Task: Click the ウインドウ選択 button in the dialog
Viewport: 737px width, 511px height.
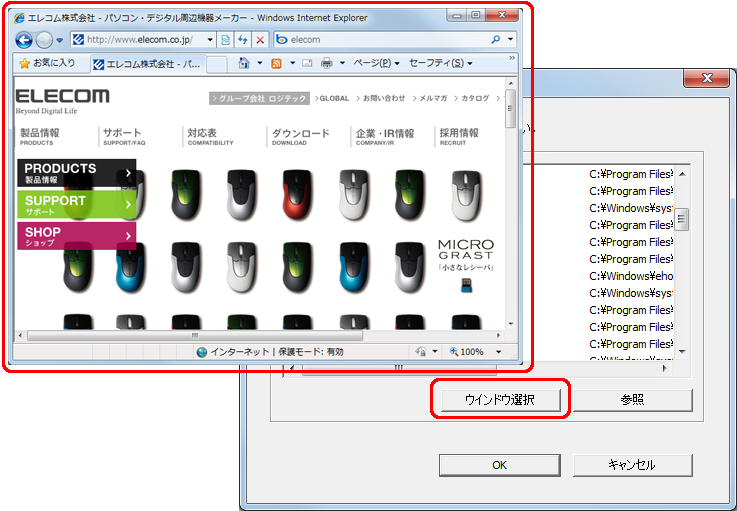Action: click(500, 400)
